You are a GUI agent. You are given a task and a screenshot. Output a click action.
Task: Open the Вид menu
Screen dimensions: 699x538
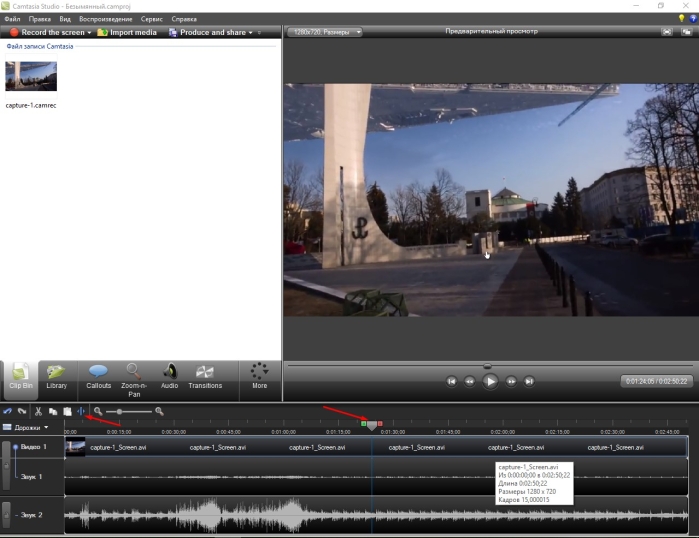(x=65, y=19)
